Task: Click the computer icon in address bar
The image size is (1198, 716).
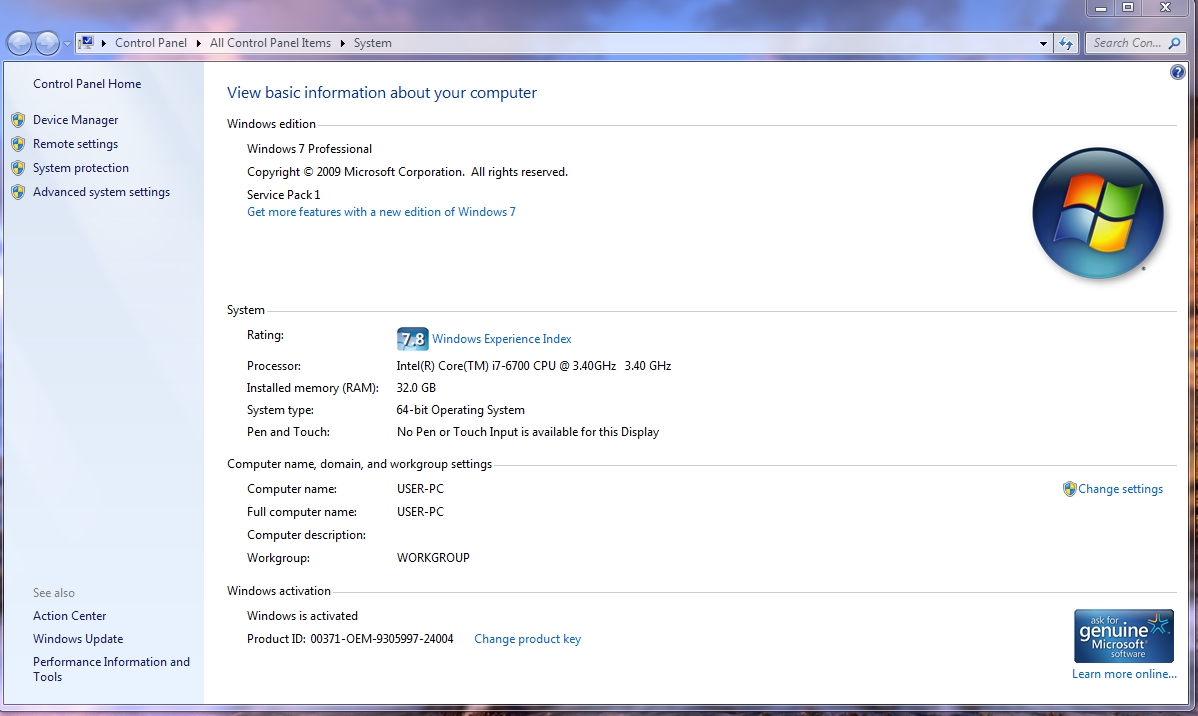Action: point(86,43)
